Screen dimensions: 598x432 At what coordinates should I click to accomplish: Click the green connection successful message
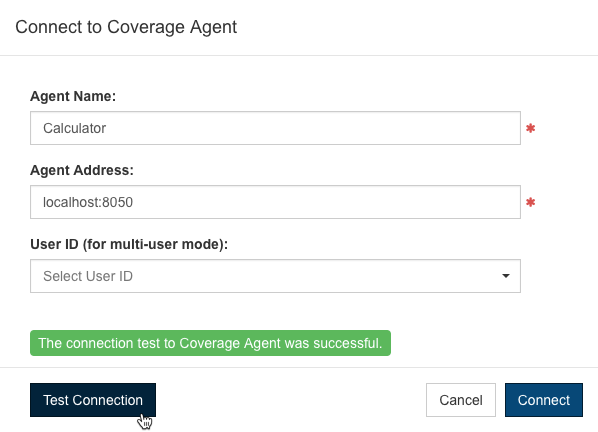(x=211, y=343)
